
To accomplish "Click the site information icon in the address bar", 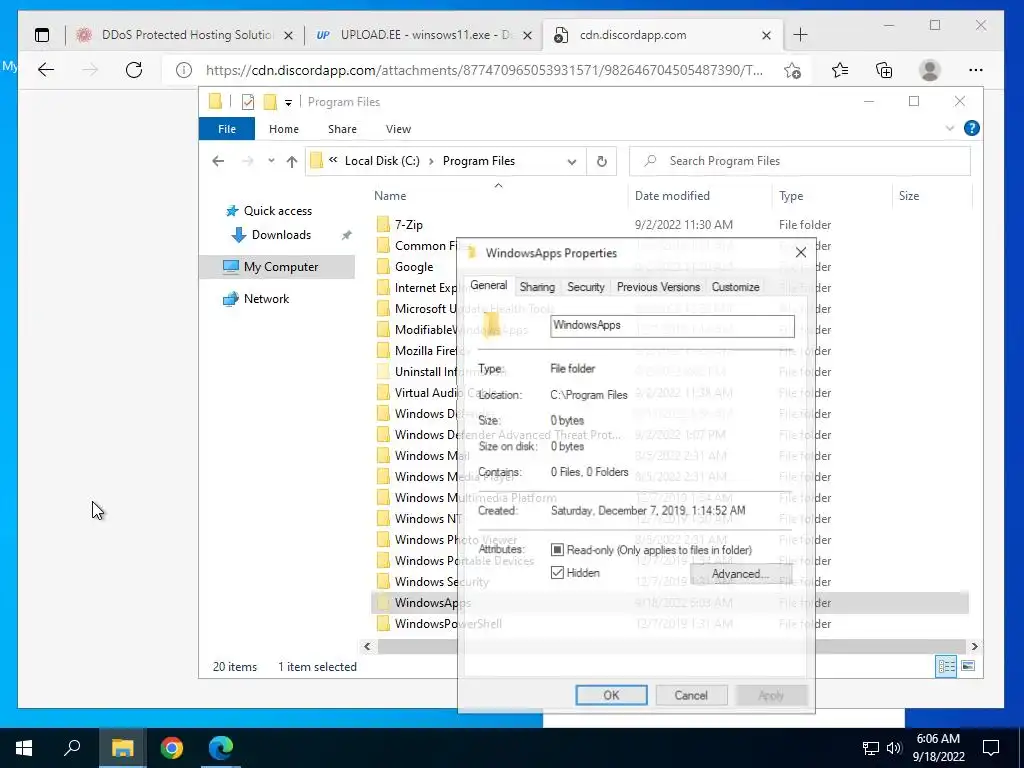I will click(x=184, y=70).
